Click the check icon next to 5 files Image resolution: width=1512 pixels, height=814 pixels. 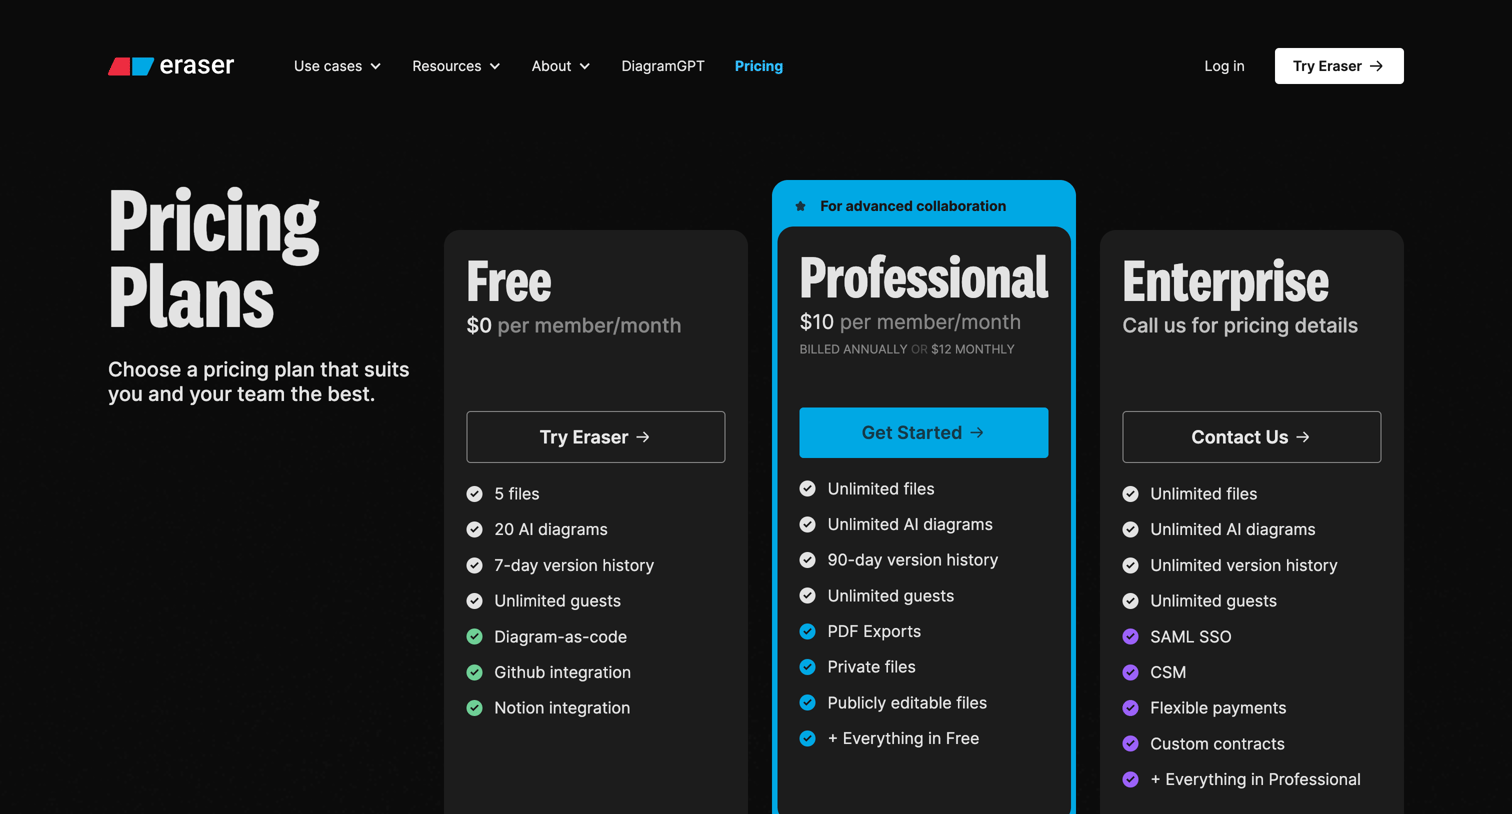pos(475,494)
